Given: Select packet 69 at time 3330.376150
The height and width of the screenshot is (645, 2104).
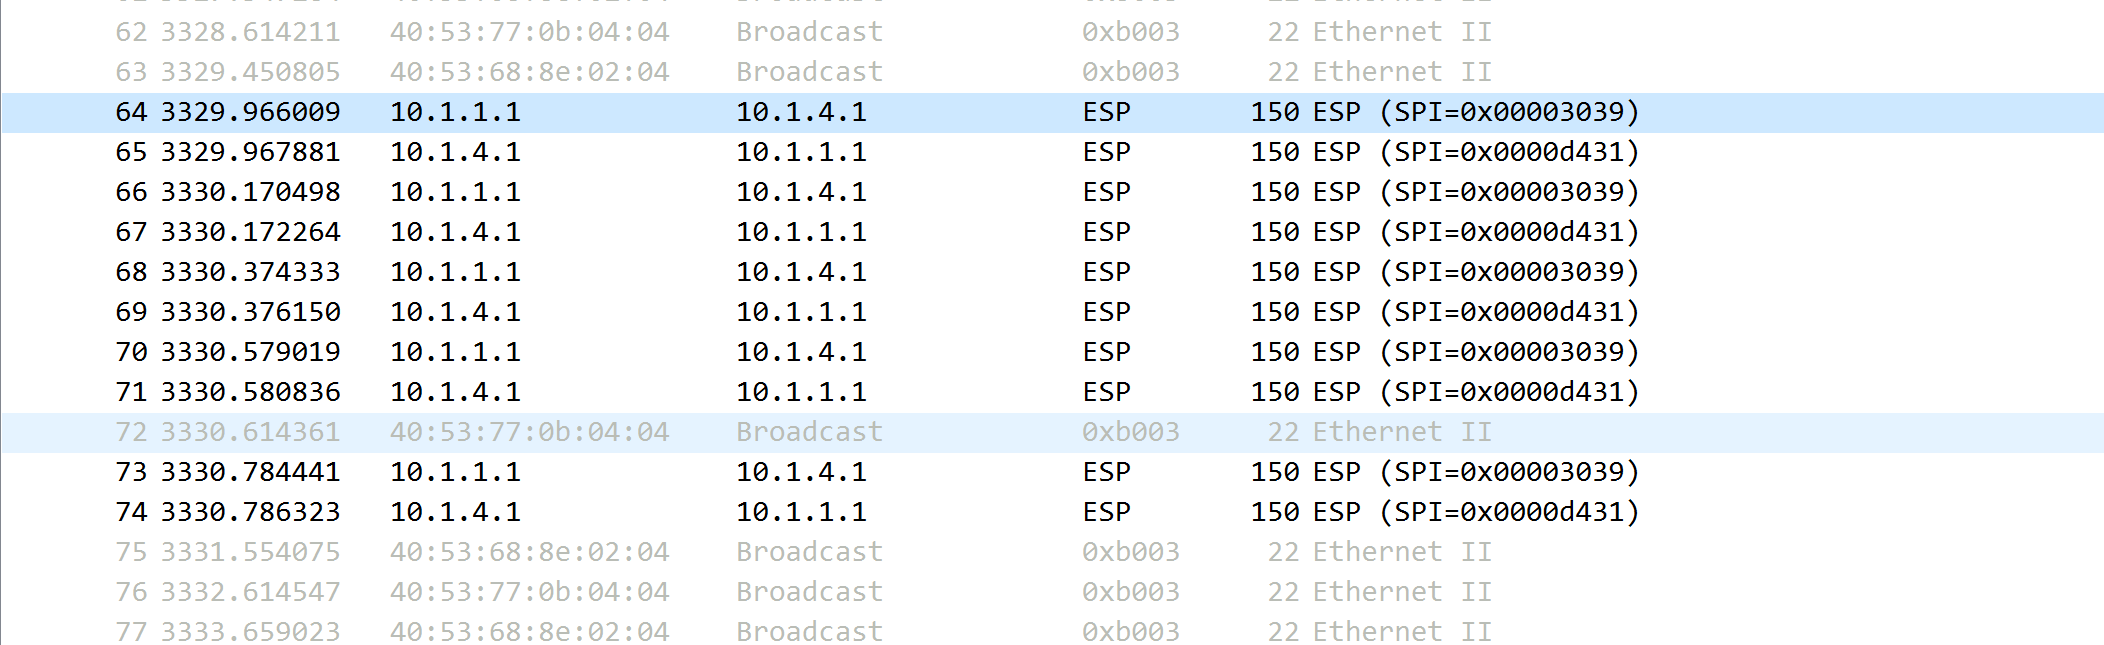Looking at the screenshot, I should 250,312.
